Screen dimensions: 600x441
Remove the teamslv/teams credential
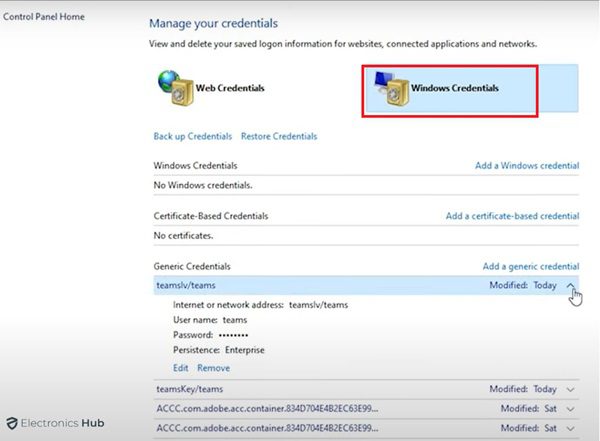(214, 368)
